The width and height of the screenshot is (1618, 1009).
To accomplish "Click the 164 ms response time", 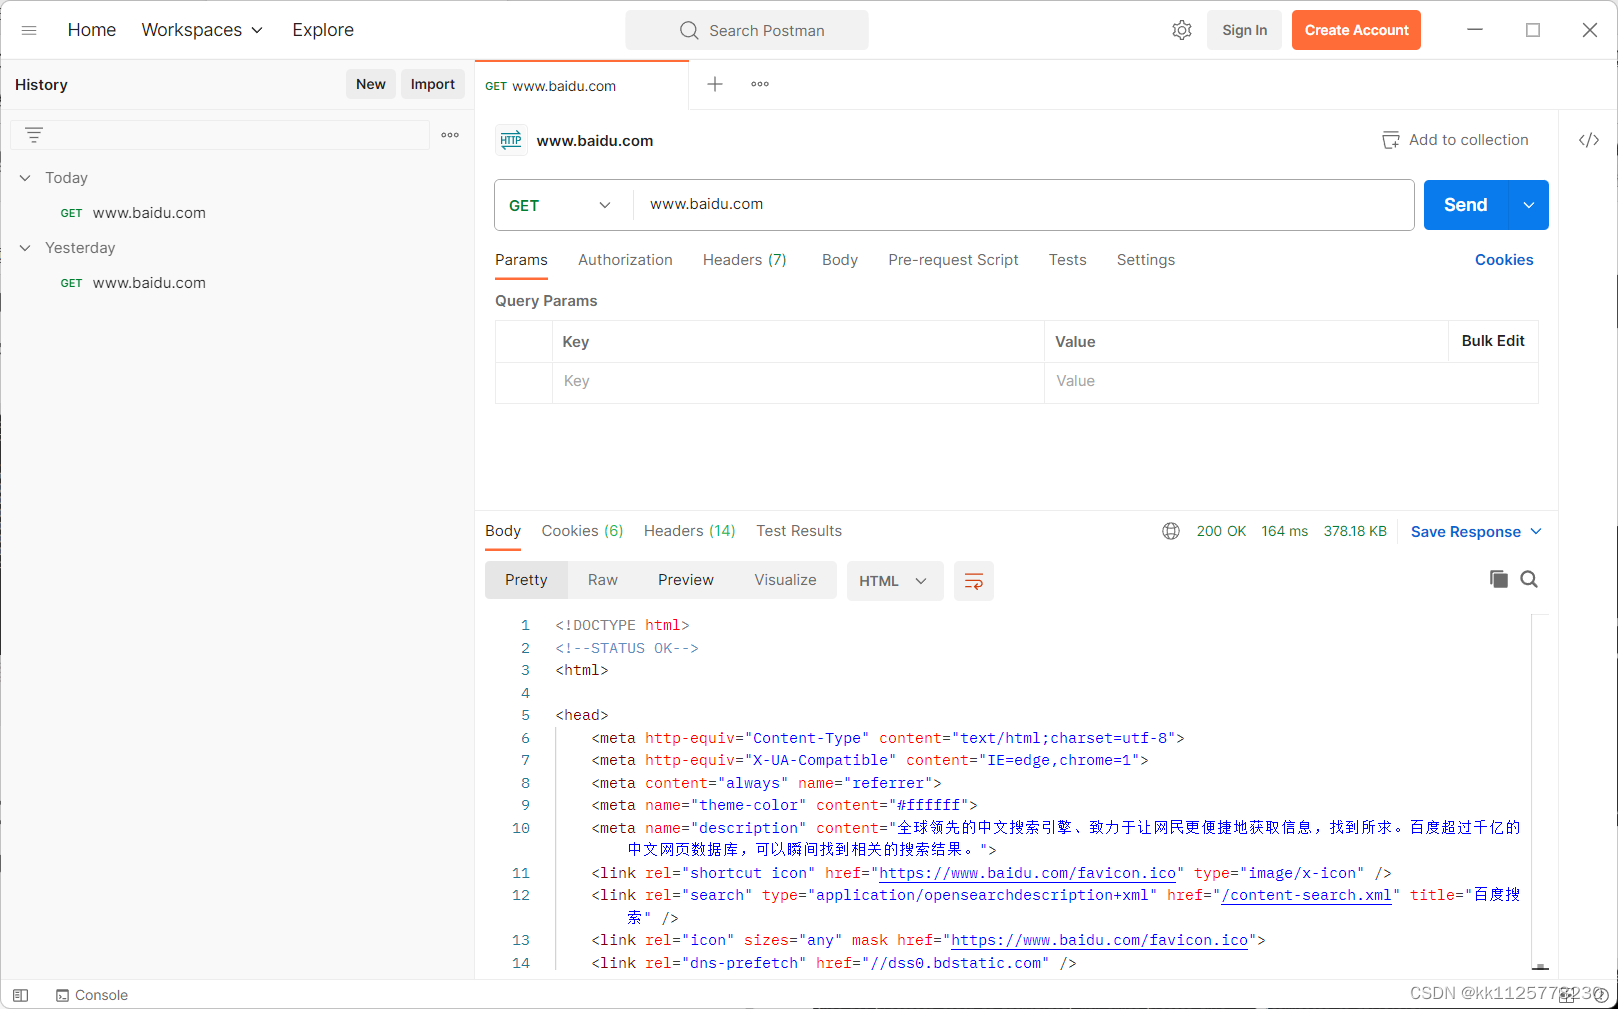I will pos(1285,531).
